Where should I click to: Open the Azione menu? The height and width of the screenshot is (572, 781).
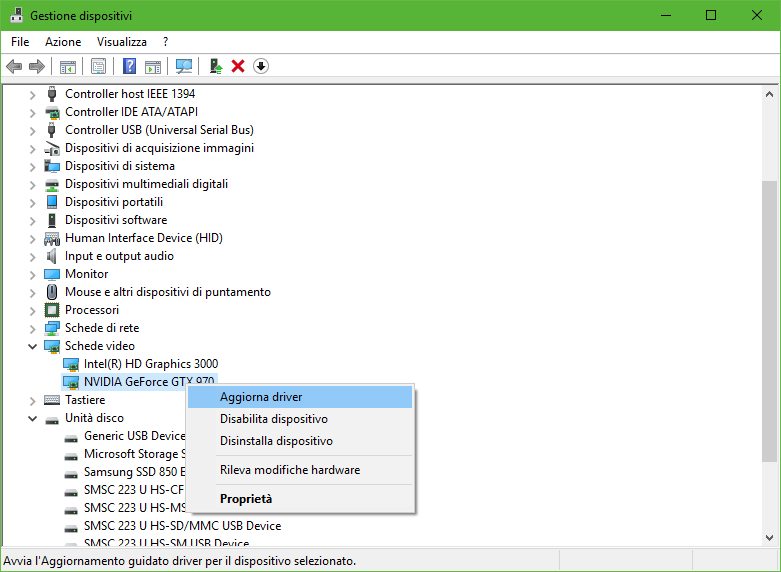pyautogui.click(x=63, y=42)
